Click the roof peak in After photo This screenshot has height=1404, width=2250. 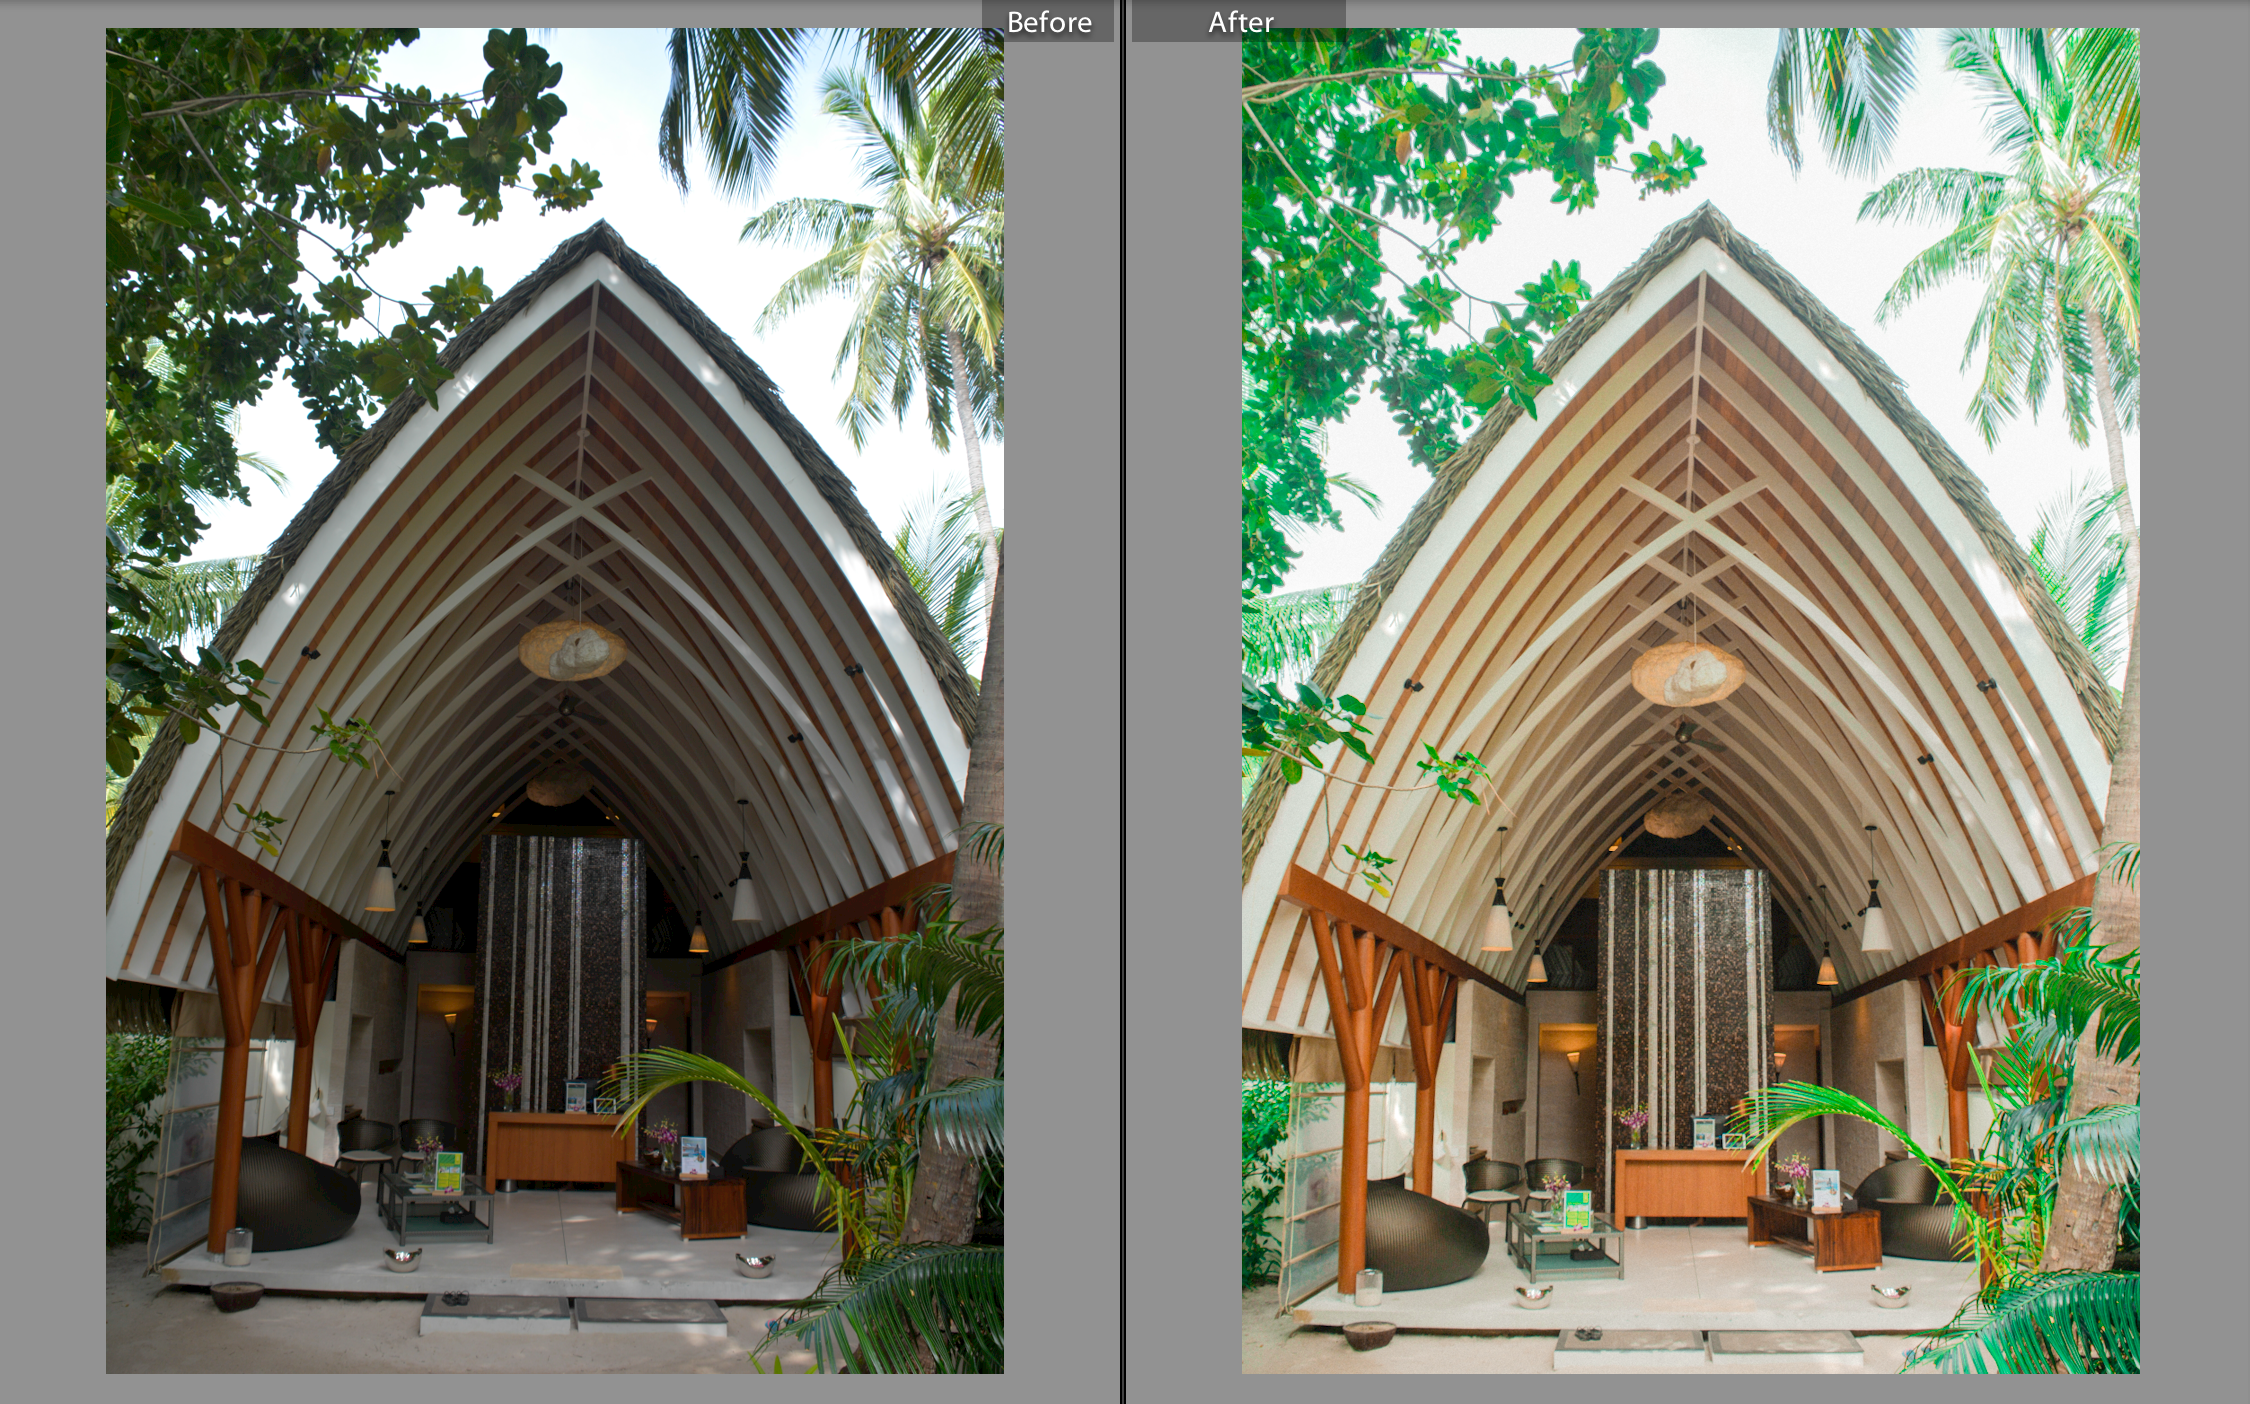(1708, 210)
